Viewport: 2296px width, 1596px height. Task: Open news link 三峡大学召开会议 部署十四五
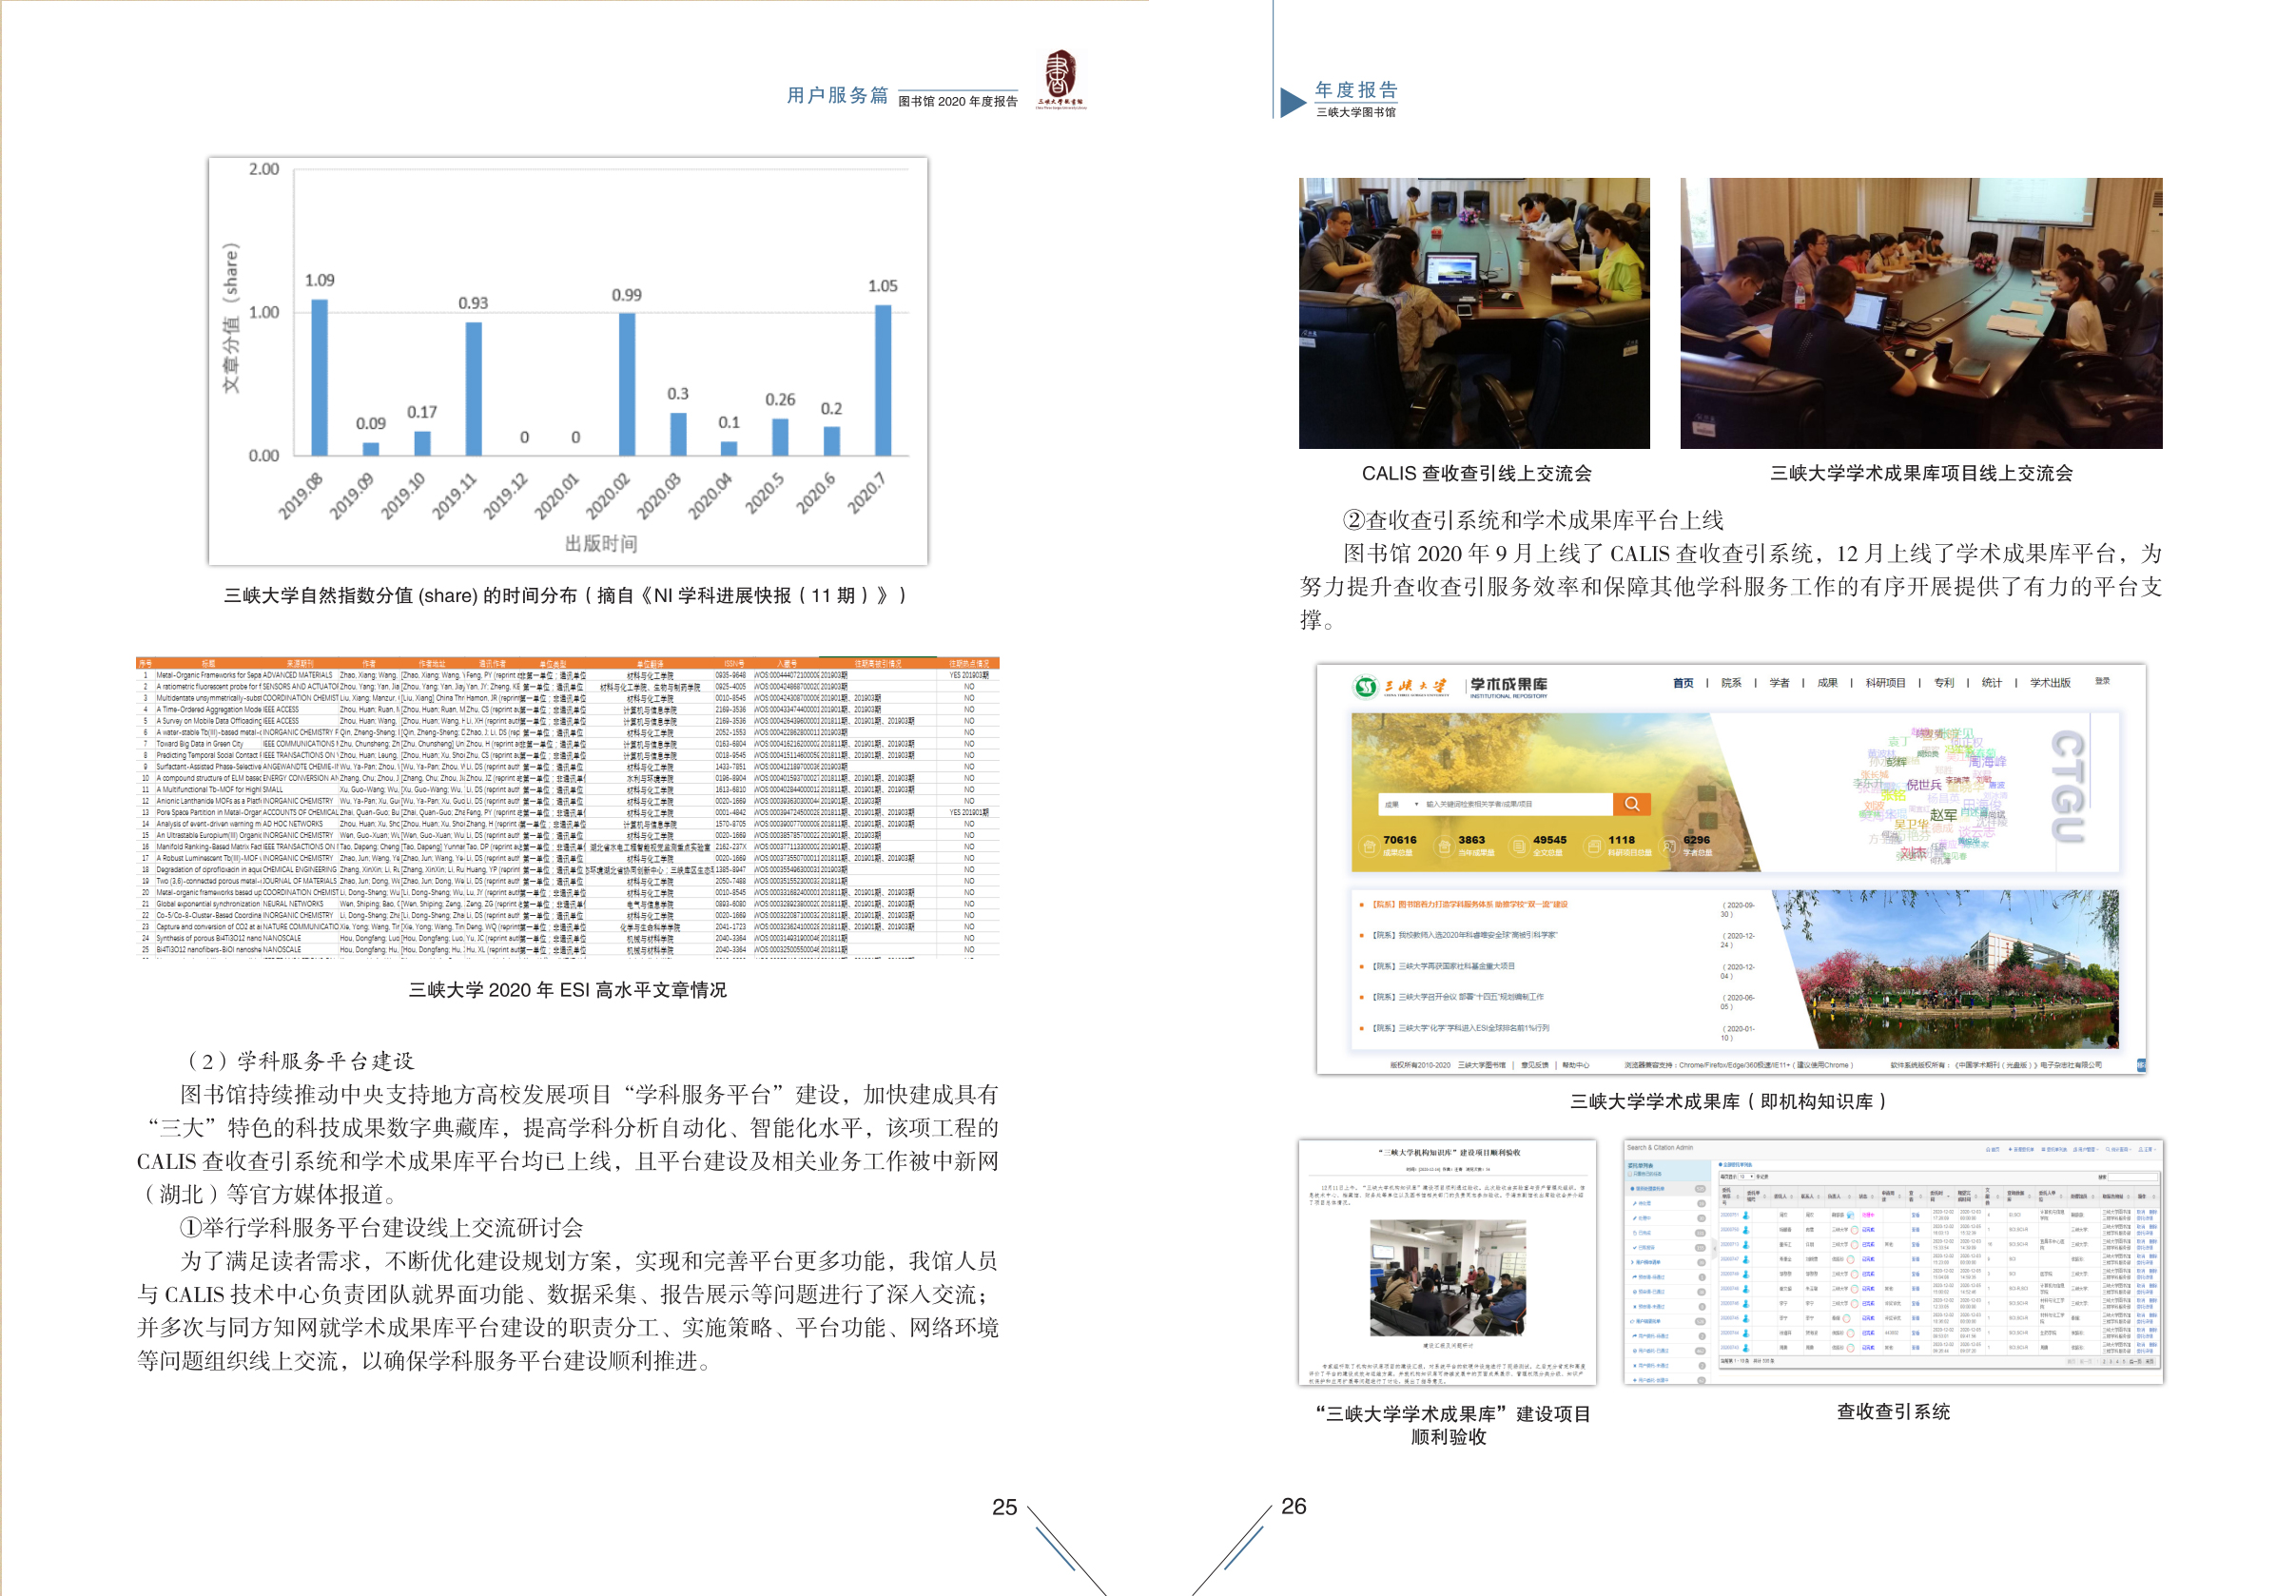point(1457,997)
